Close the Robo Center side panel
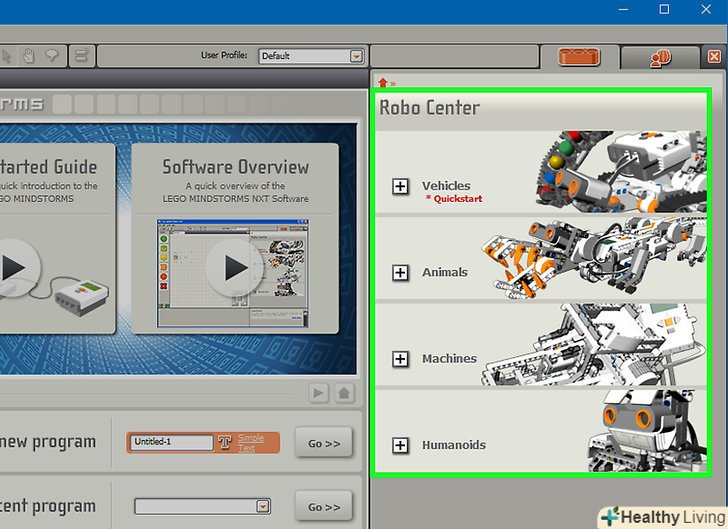Viewport: 728px width, 529px height. pos(713,58)
